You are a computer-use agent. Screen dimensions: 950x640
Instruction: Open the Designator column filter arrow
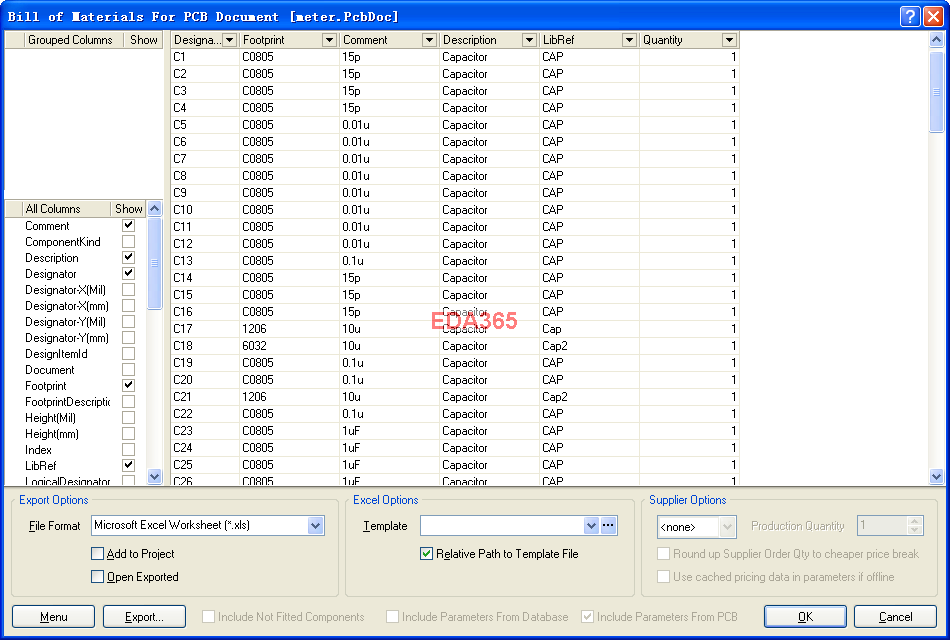click(x=229, y=40)
